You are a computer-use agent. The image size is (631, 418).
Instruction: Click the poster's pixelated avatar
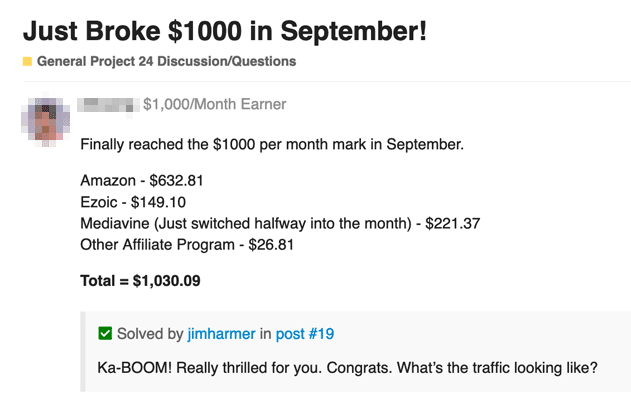click(x=47, y=121)
